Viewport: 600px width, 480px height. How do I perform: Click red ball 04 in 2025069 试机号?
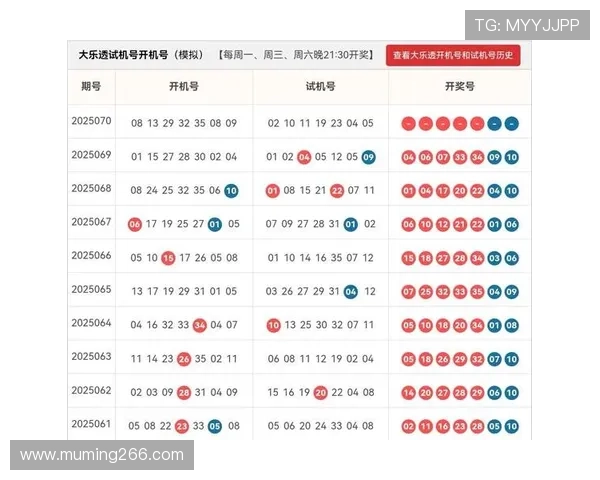[304, 157]
